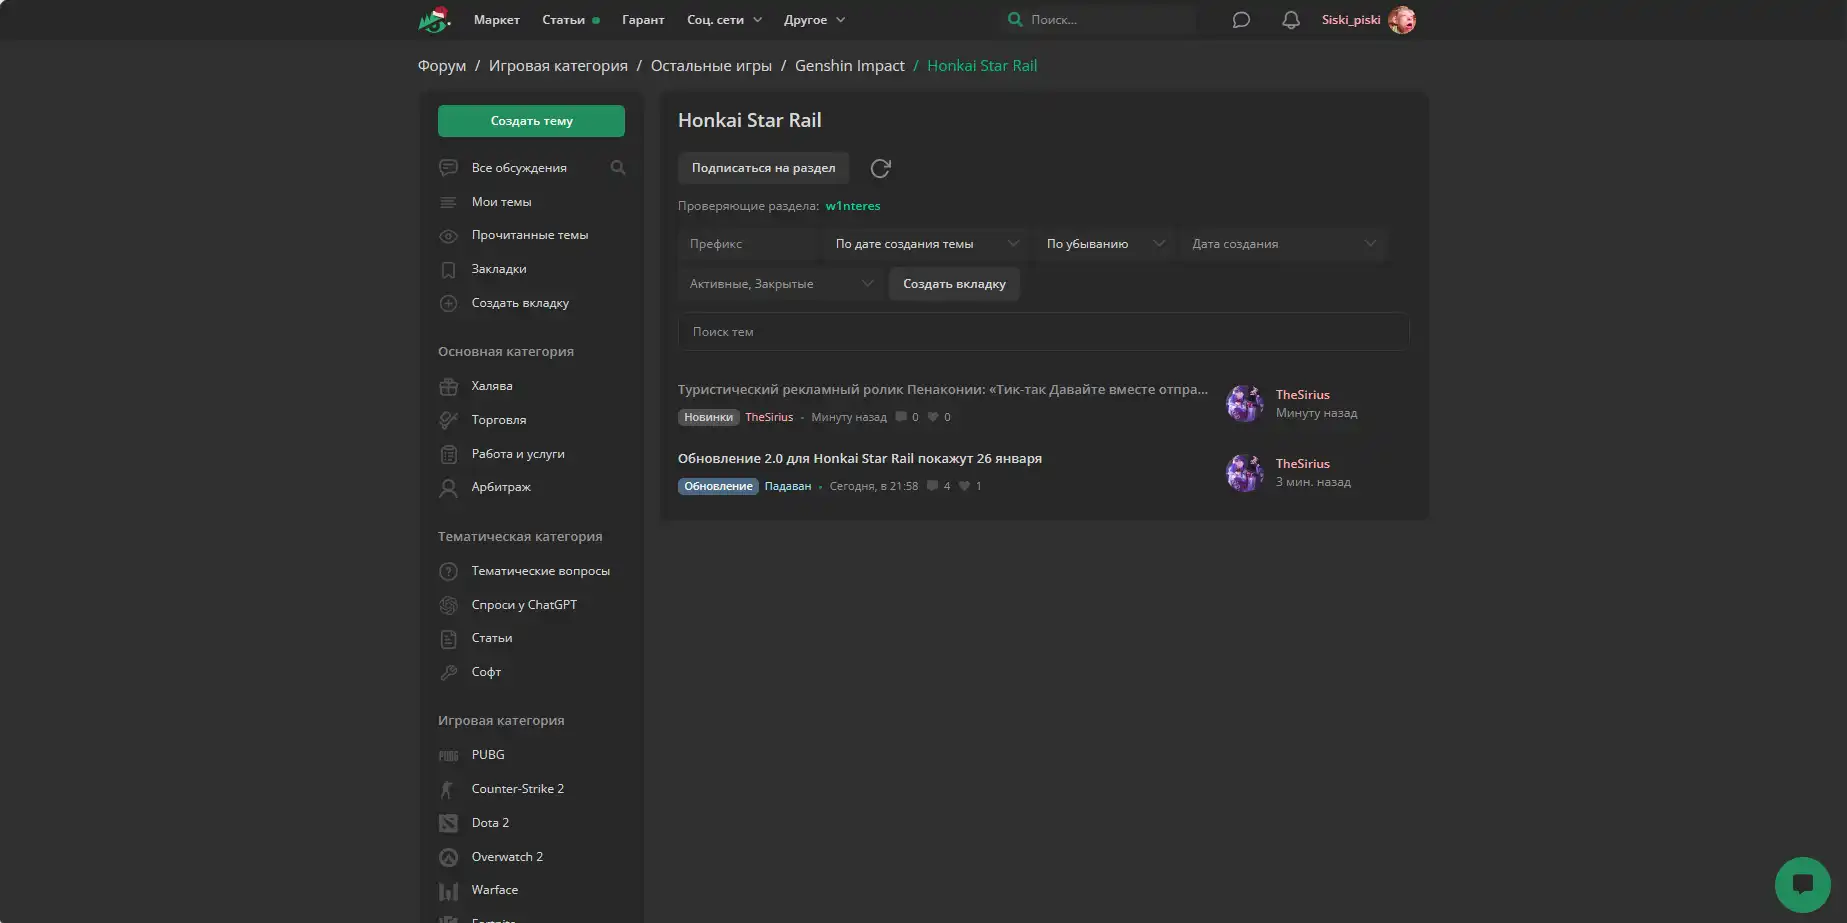Click the plus icon for Создать вкладку
This screenshot has height=923, width=1847.
tap(449, 303)
